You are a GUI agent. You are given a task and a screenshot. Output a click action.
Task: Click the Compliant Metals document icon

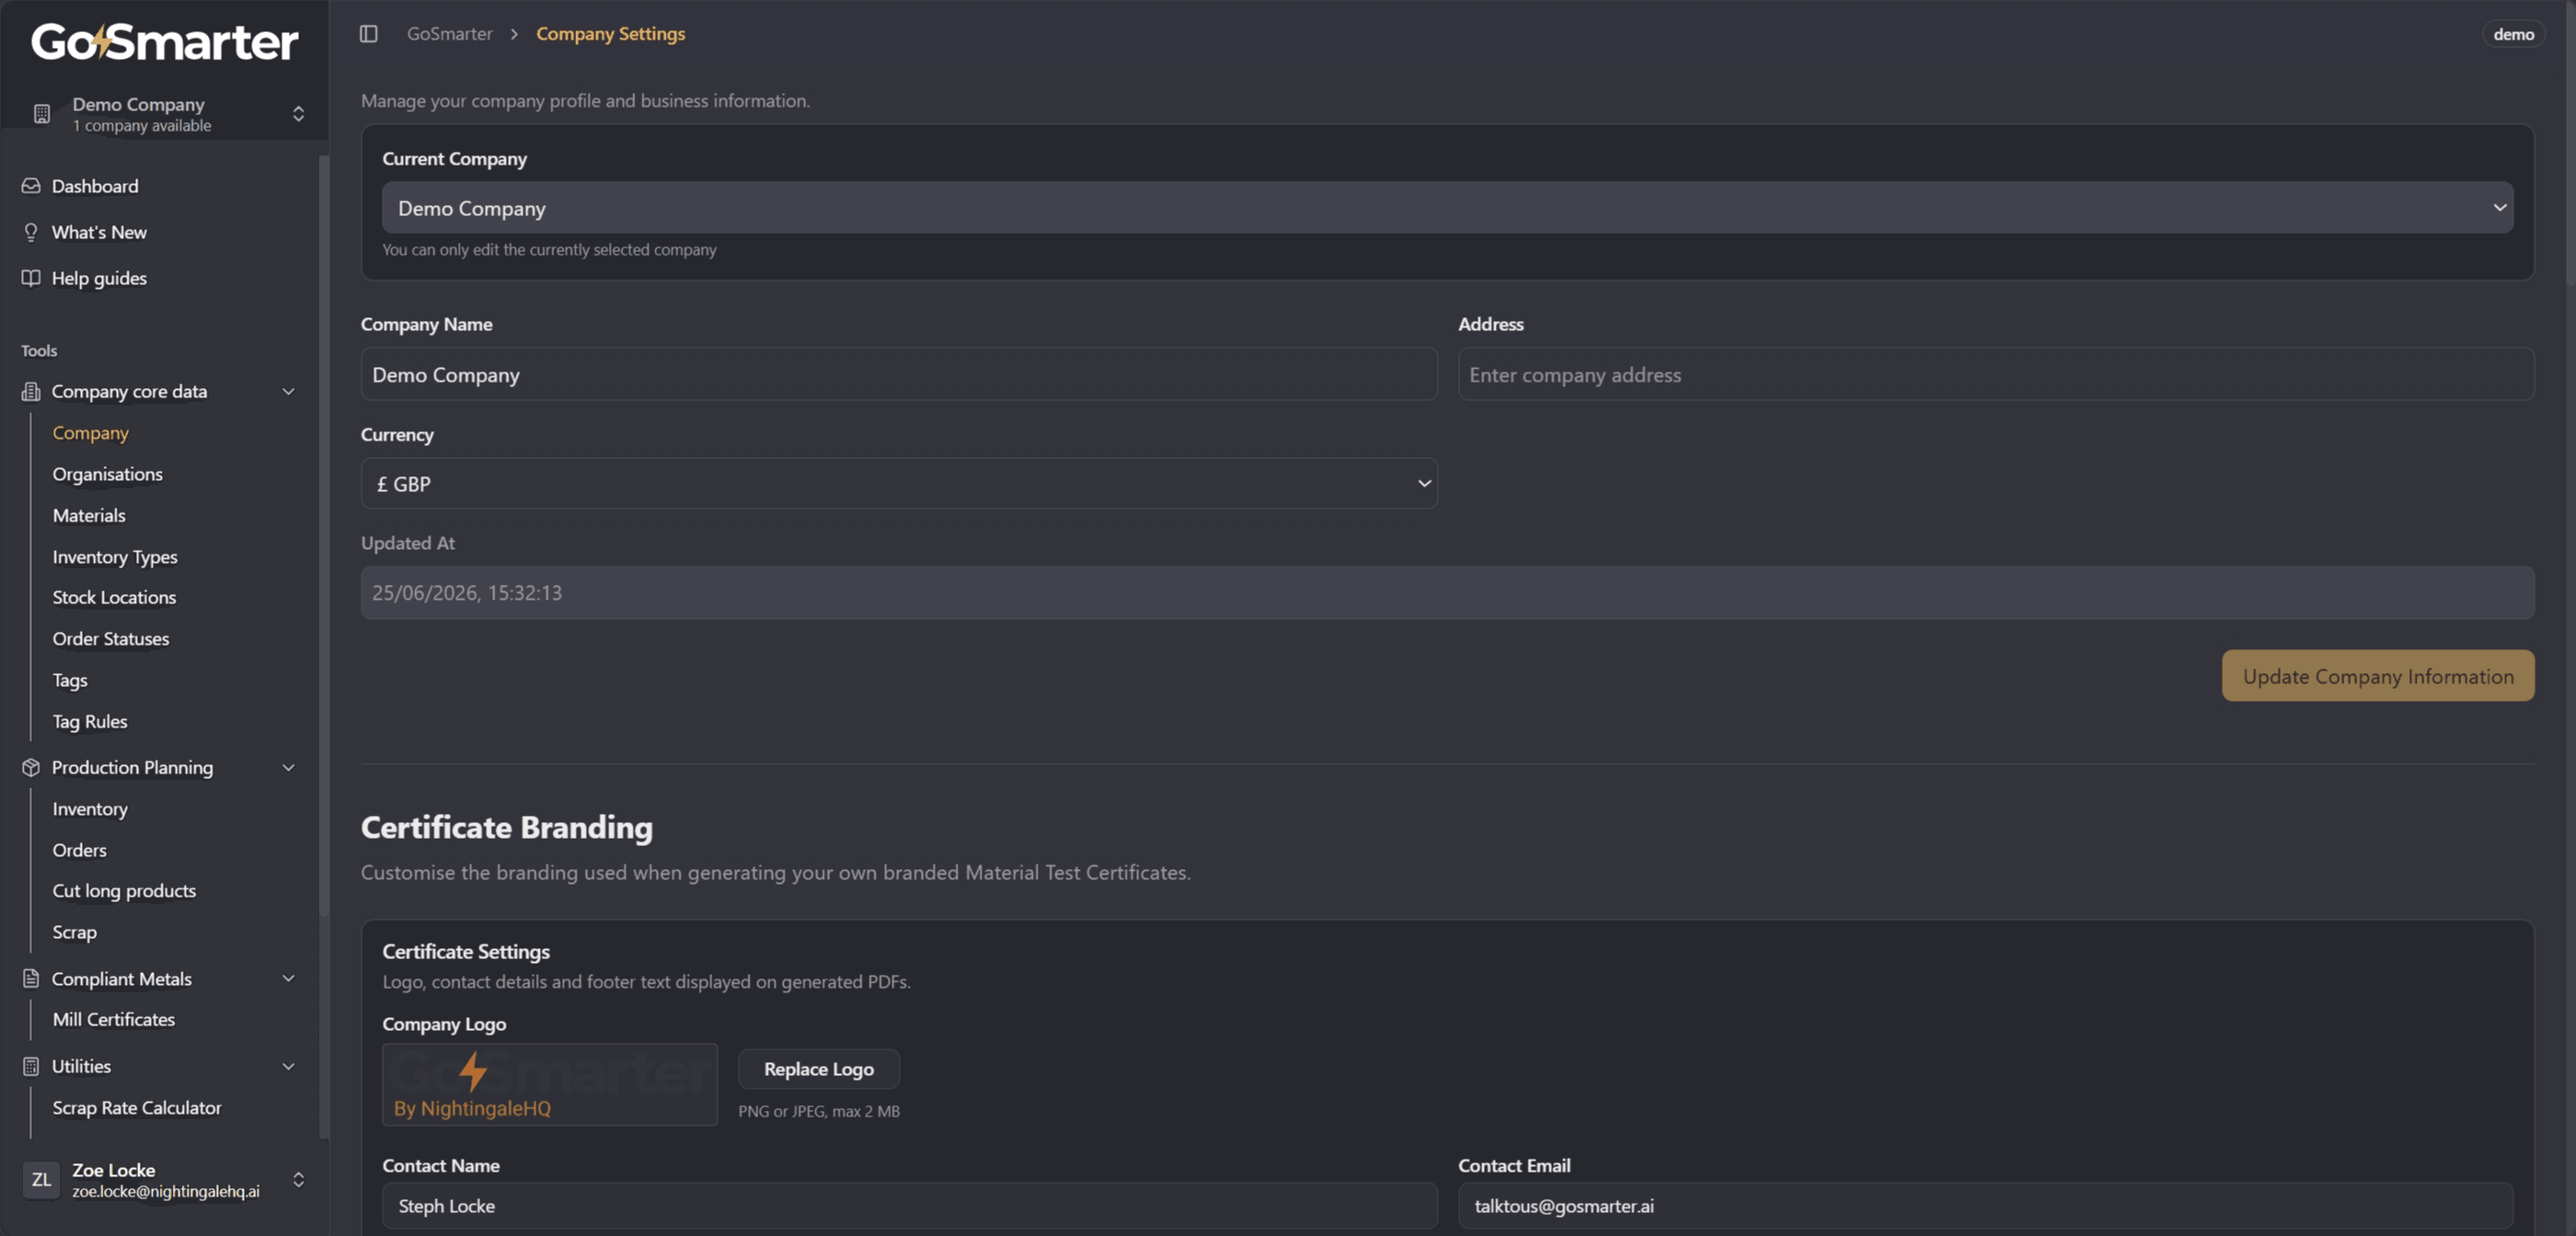coord(31,978)
